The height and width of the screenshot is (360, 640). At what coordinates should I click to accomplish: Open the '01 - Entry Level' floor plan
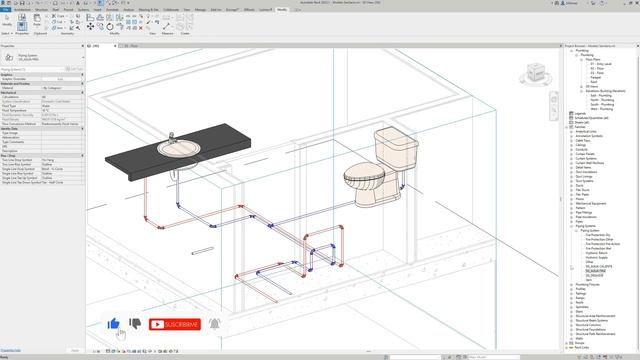point(601,64)
